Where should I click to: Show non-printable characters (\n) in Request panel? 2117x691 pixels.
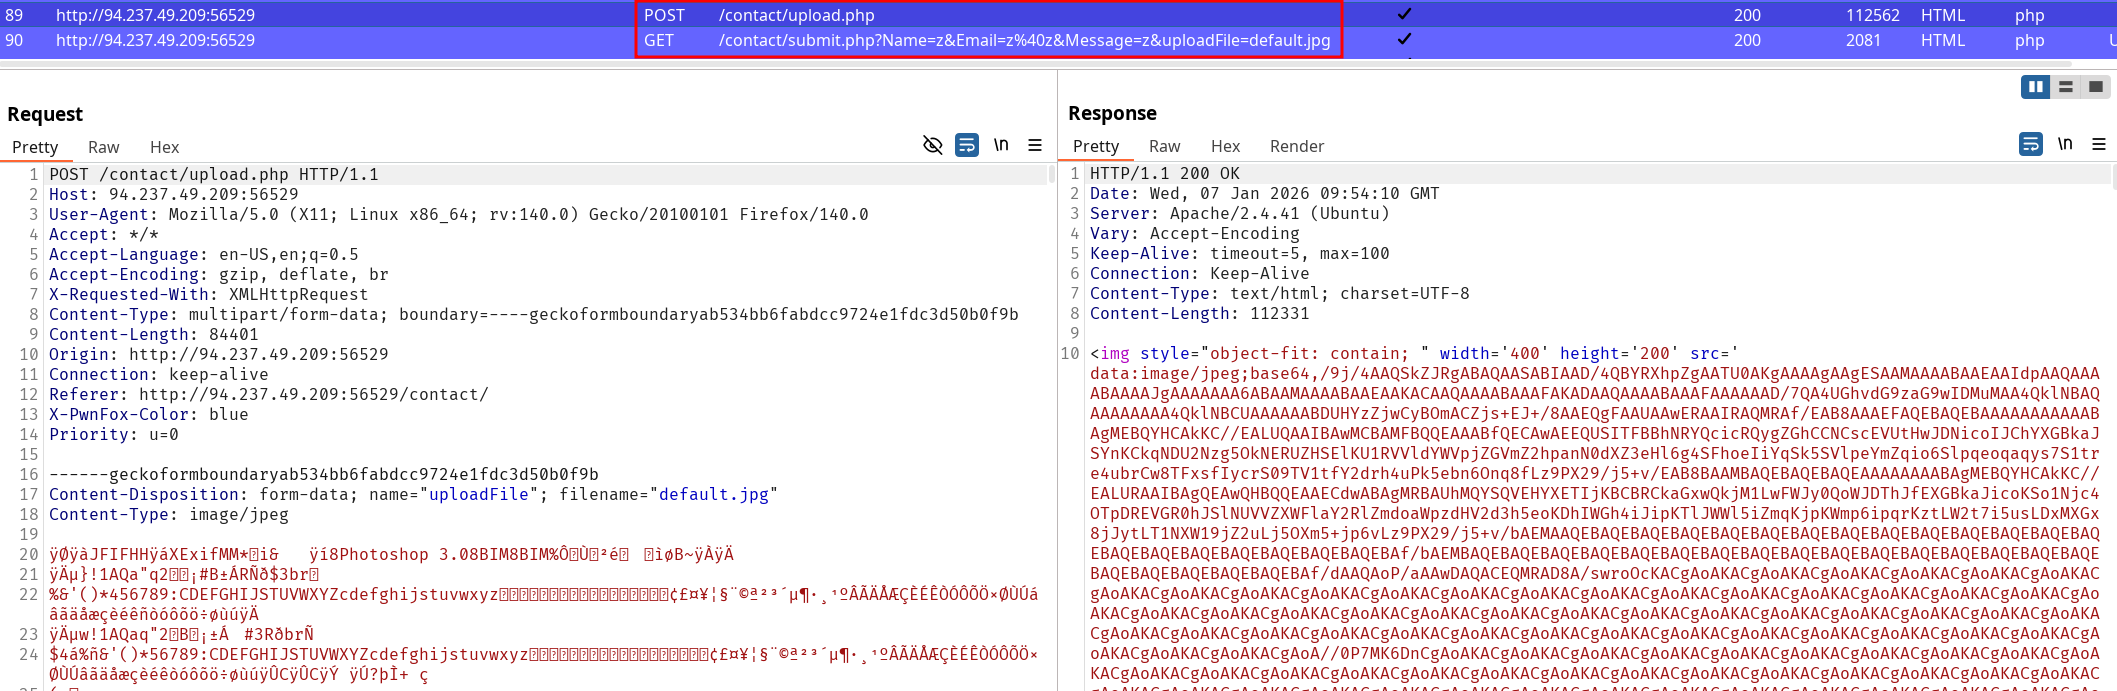(x=1001, y=146)
